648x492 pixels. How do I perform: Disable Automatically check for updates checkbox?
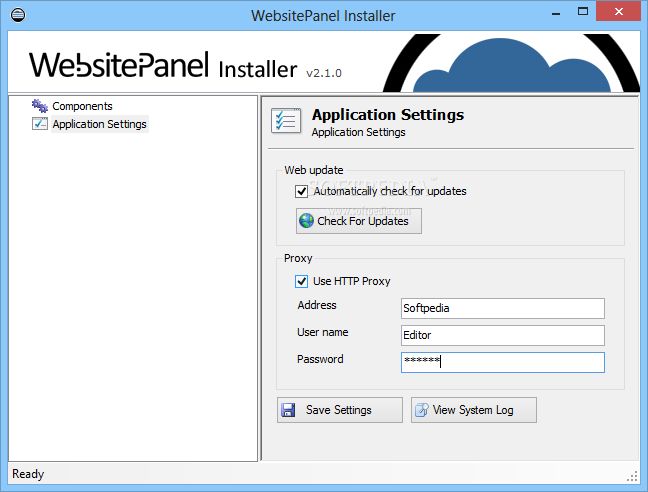tap(302, 191)
